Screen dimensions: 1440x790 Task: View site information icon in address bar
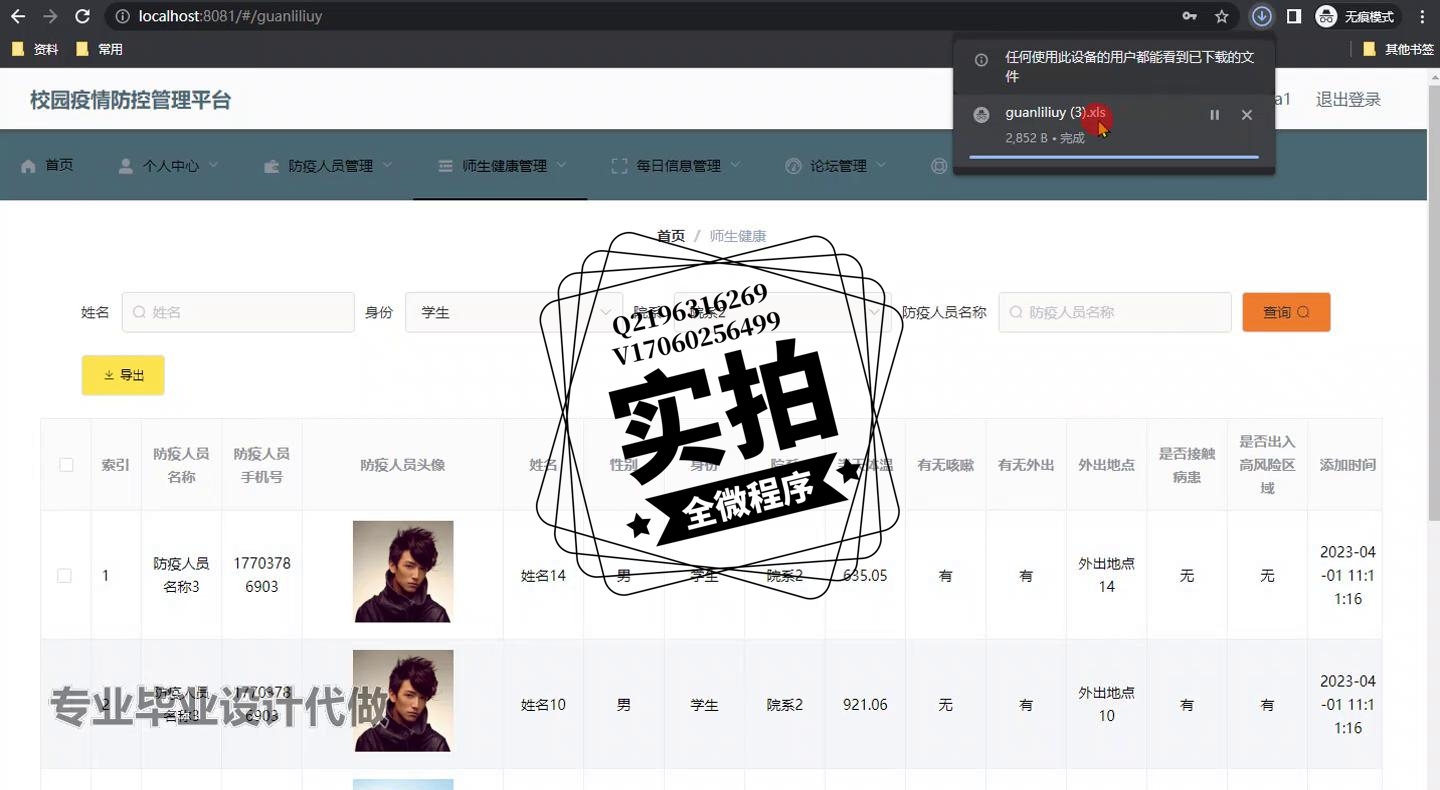[x=121, y=16]
